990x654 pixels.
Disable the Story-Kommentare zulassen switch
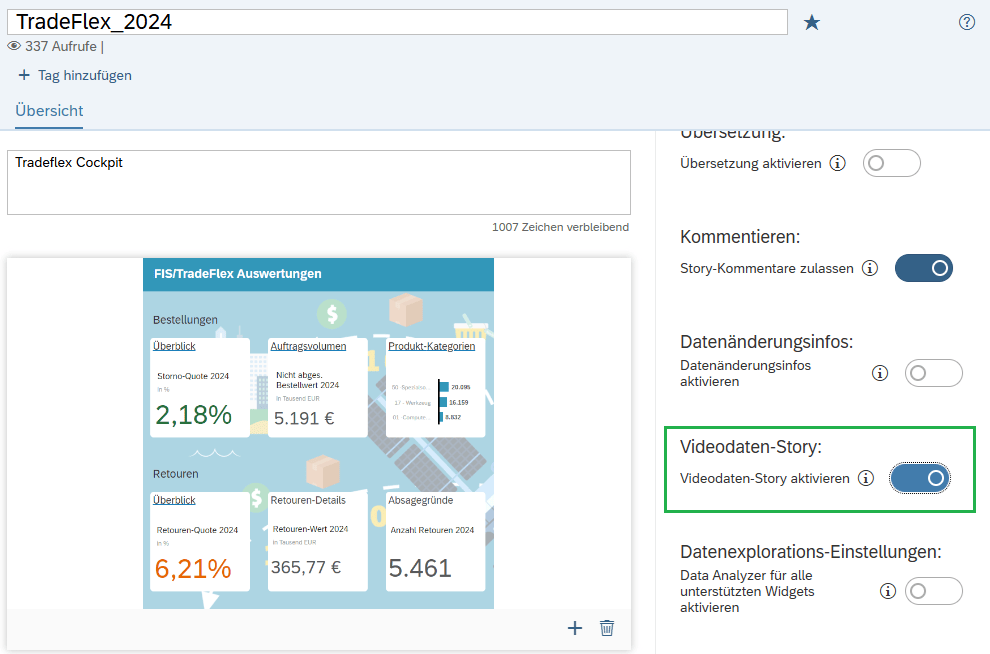pos(924,268)
